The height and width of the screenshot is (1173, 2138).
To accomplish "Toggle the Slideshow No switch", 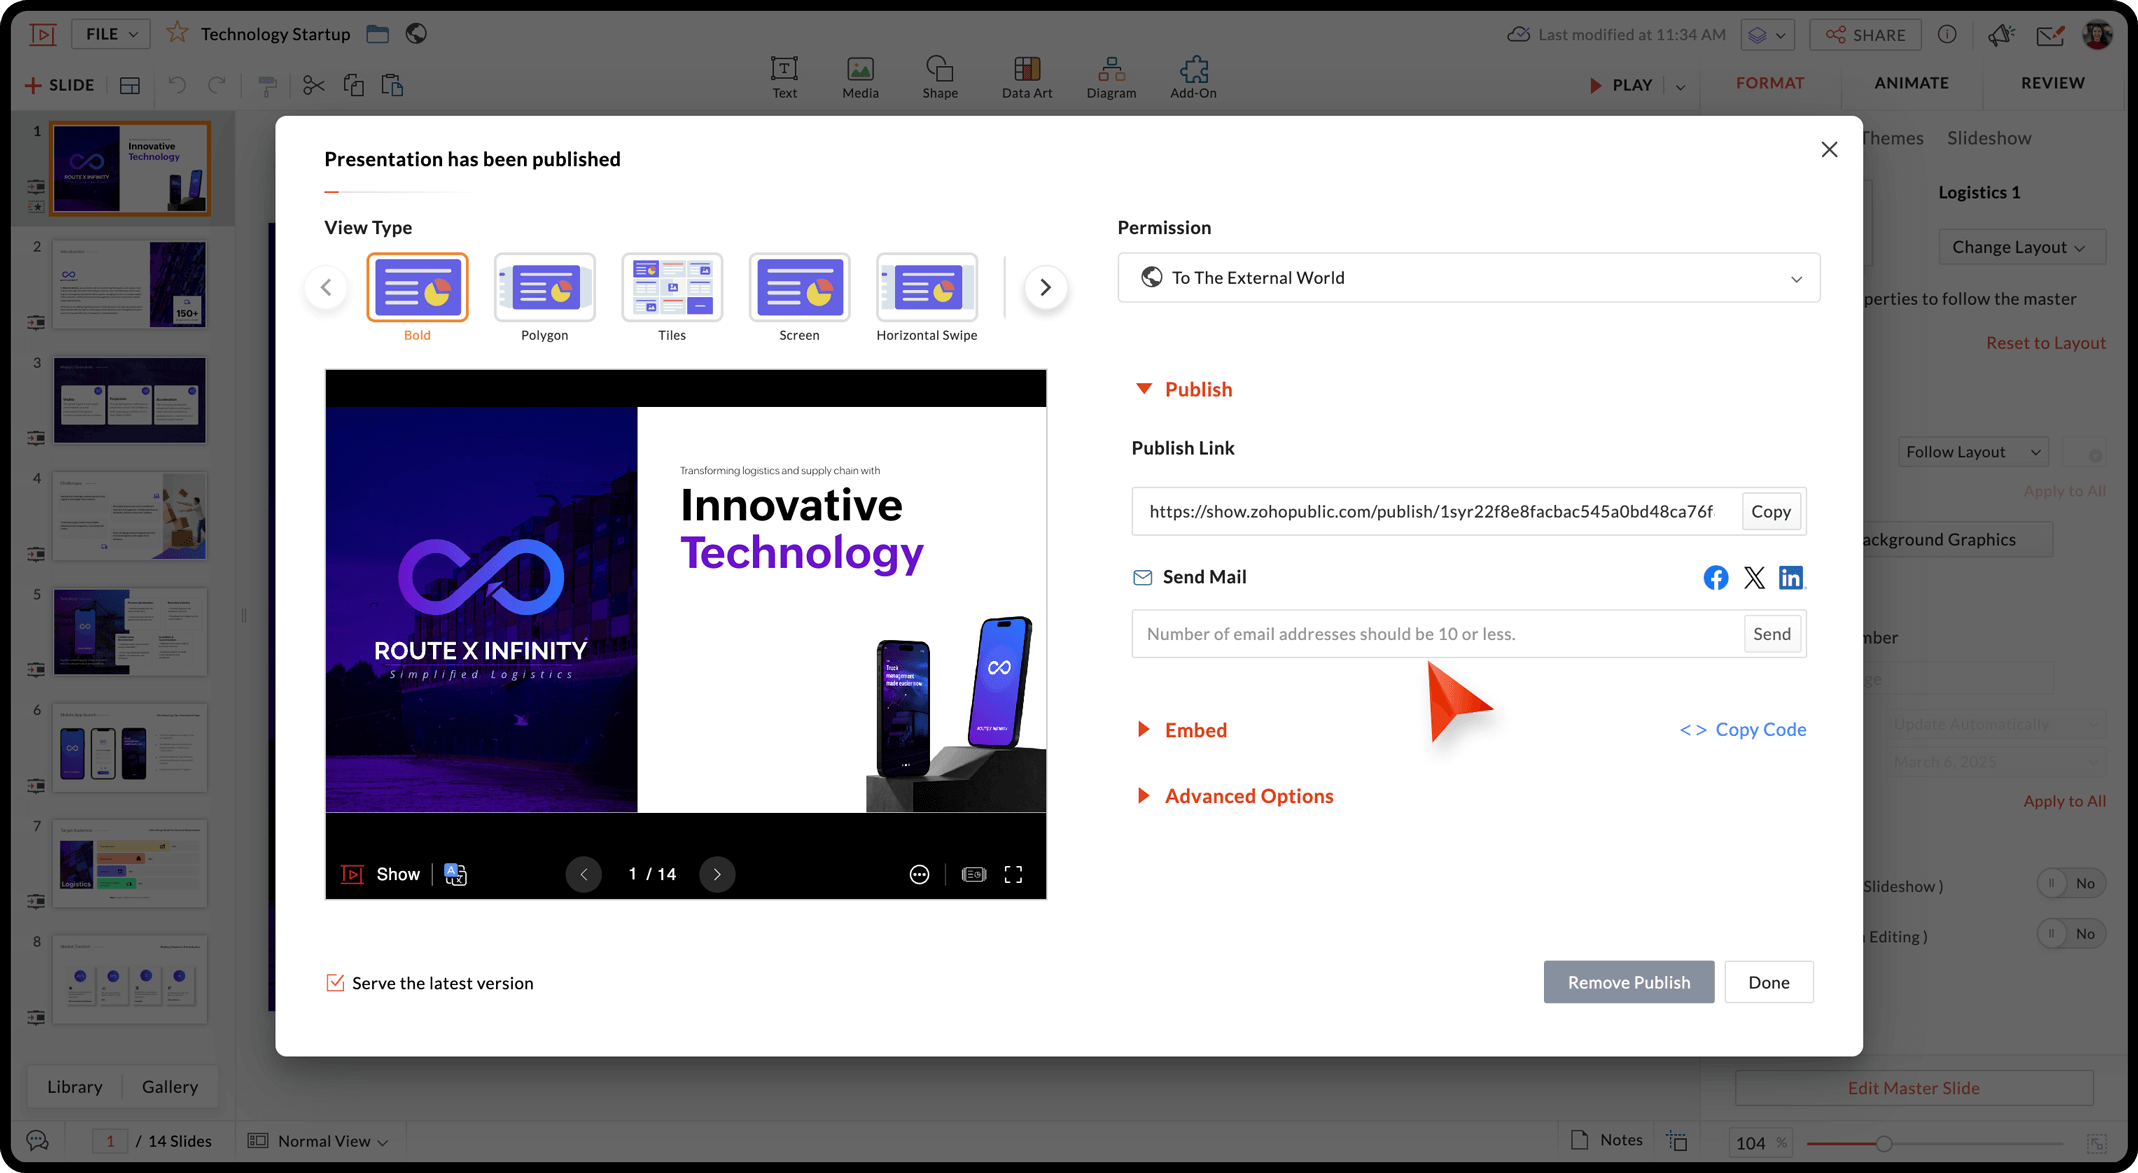I will click(x=2070, y=883).
